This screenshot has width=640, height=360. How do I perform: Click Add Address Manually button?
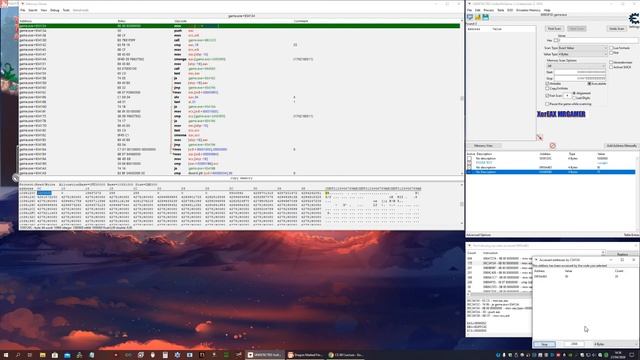621,146
